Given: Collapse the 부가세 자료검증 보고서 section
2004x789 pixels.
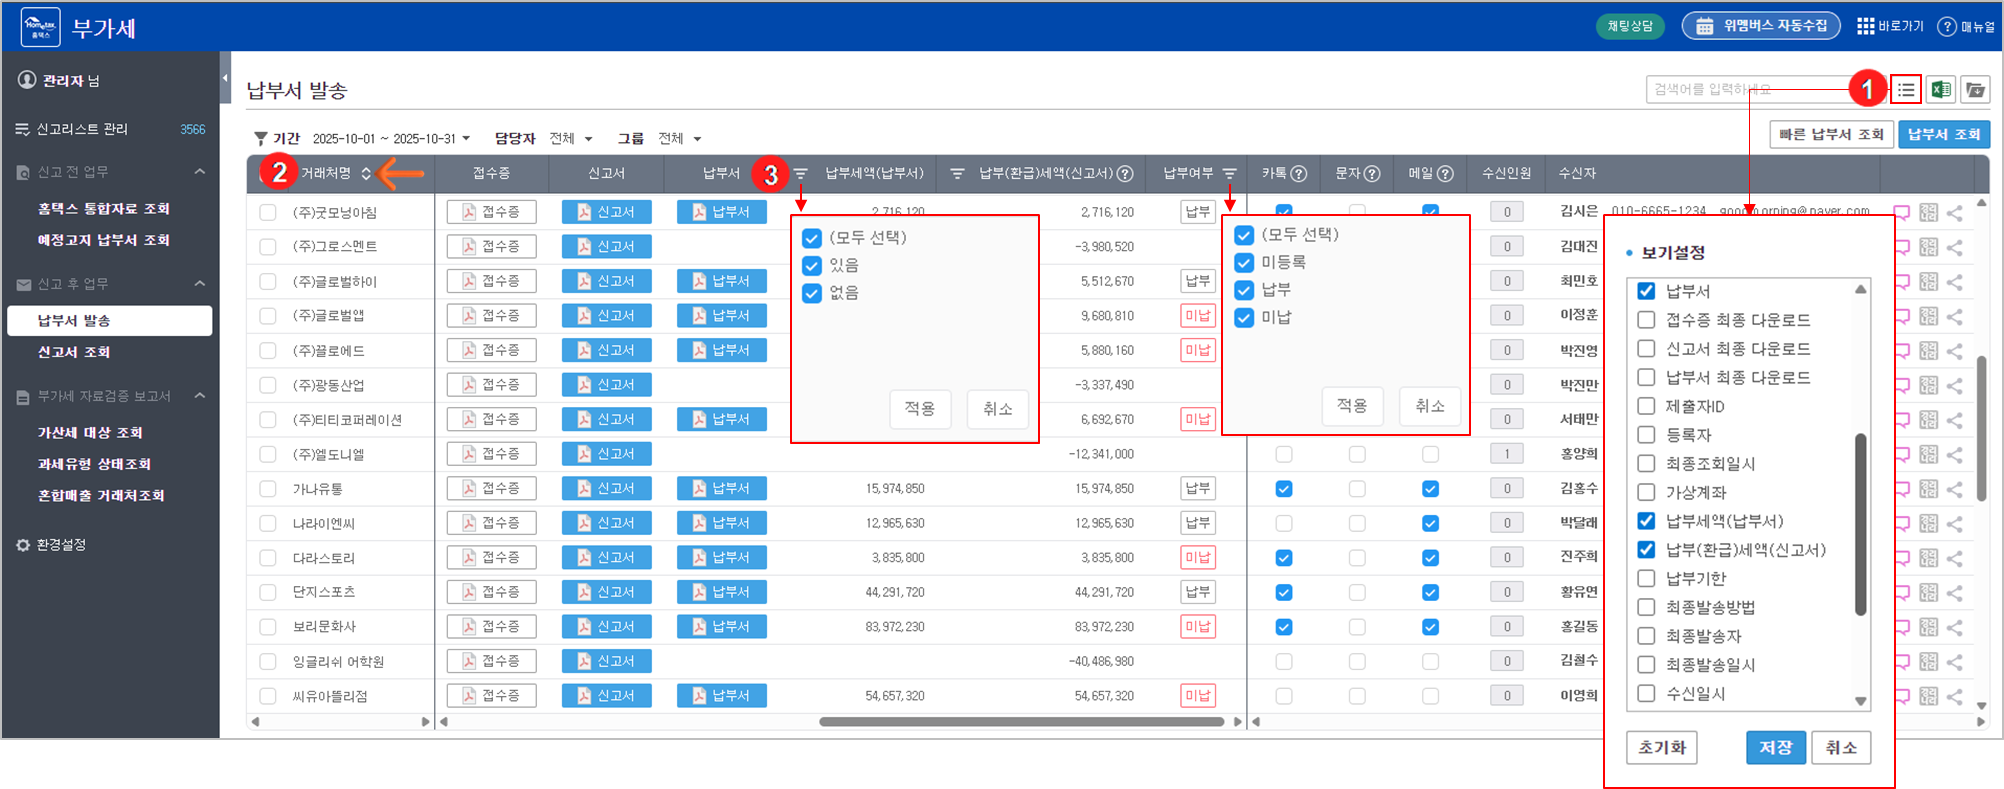Looking at the screenshot, I should click(x=200, y=396).
